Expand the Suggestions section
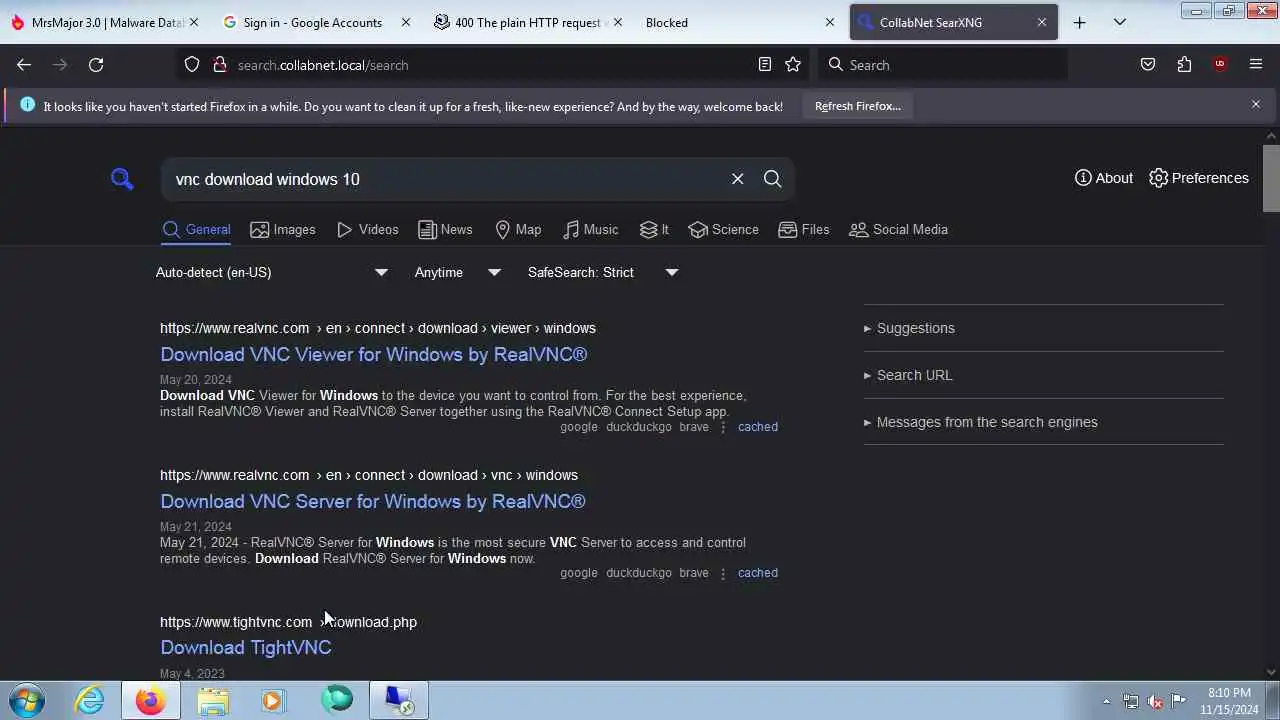 909,328
